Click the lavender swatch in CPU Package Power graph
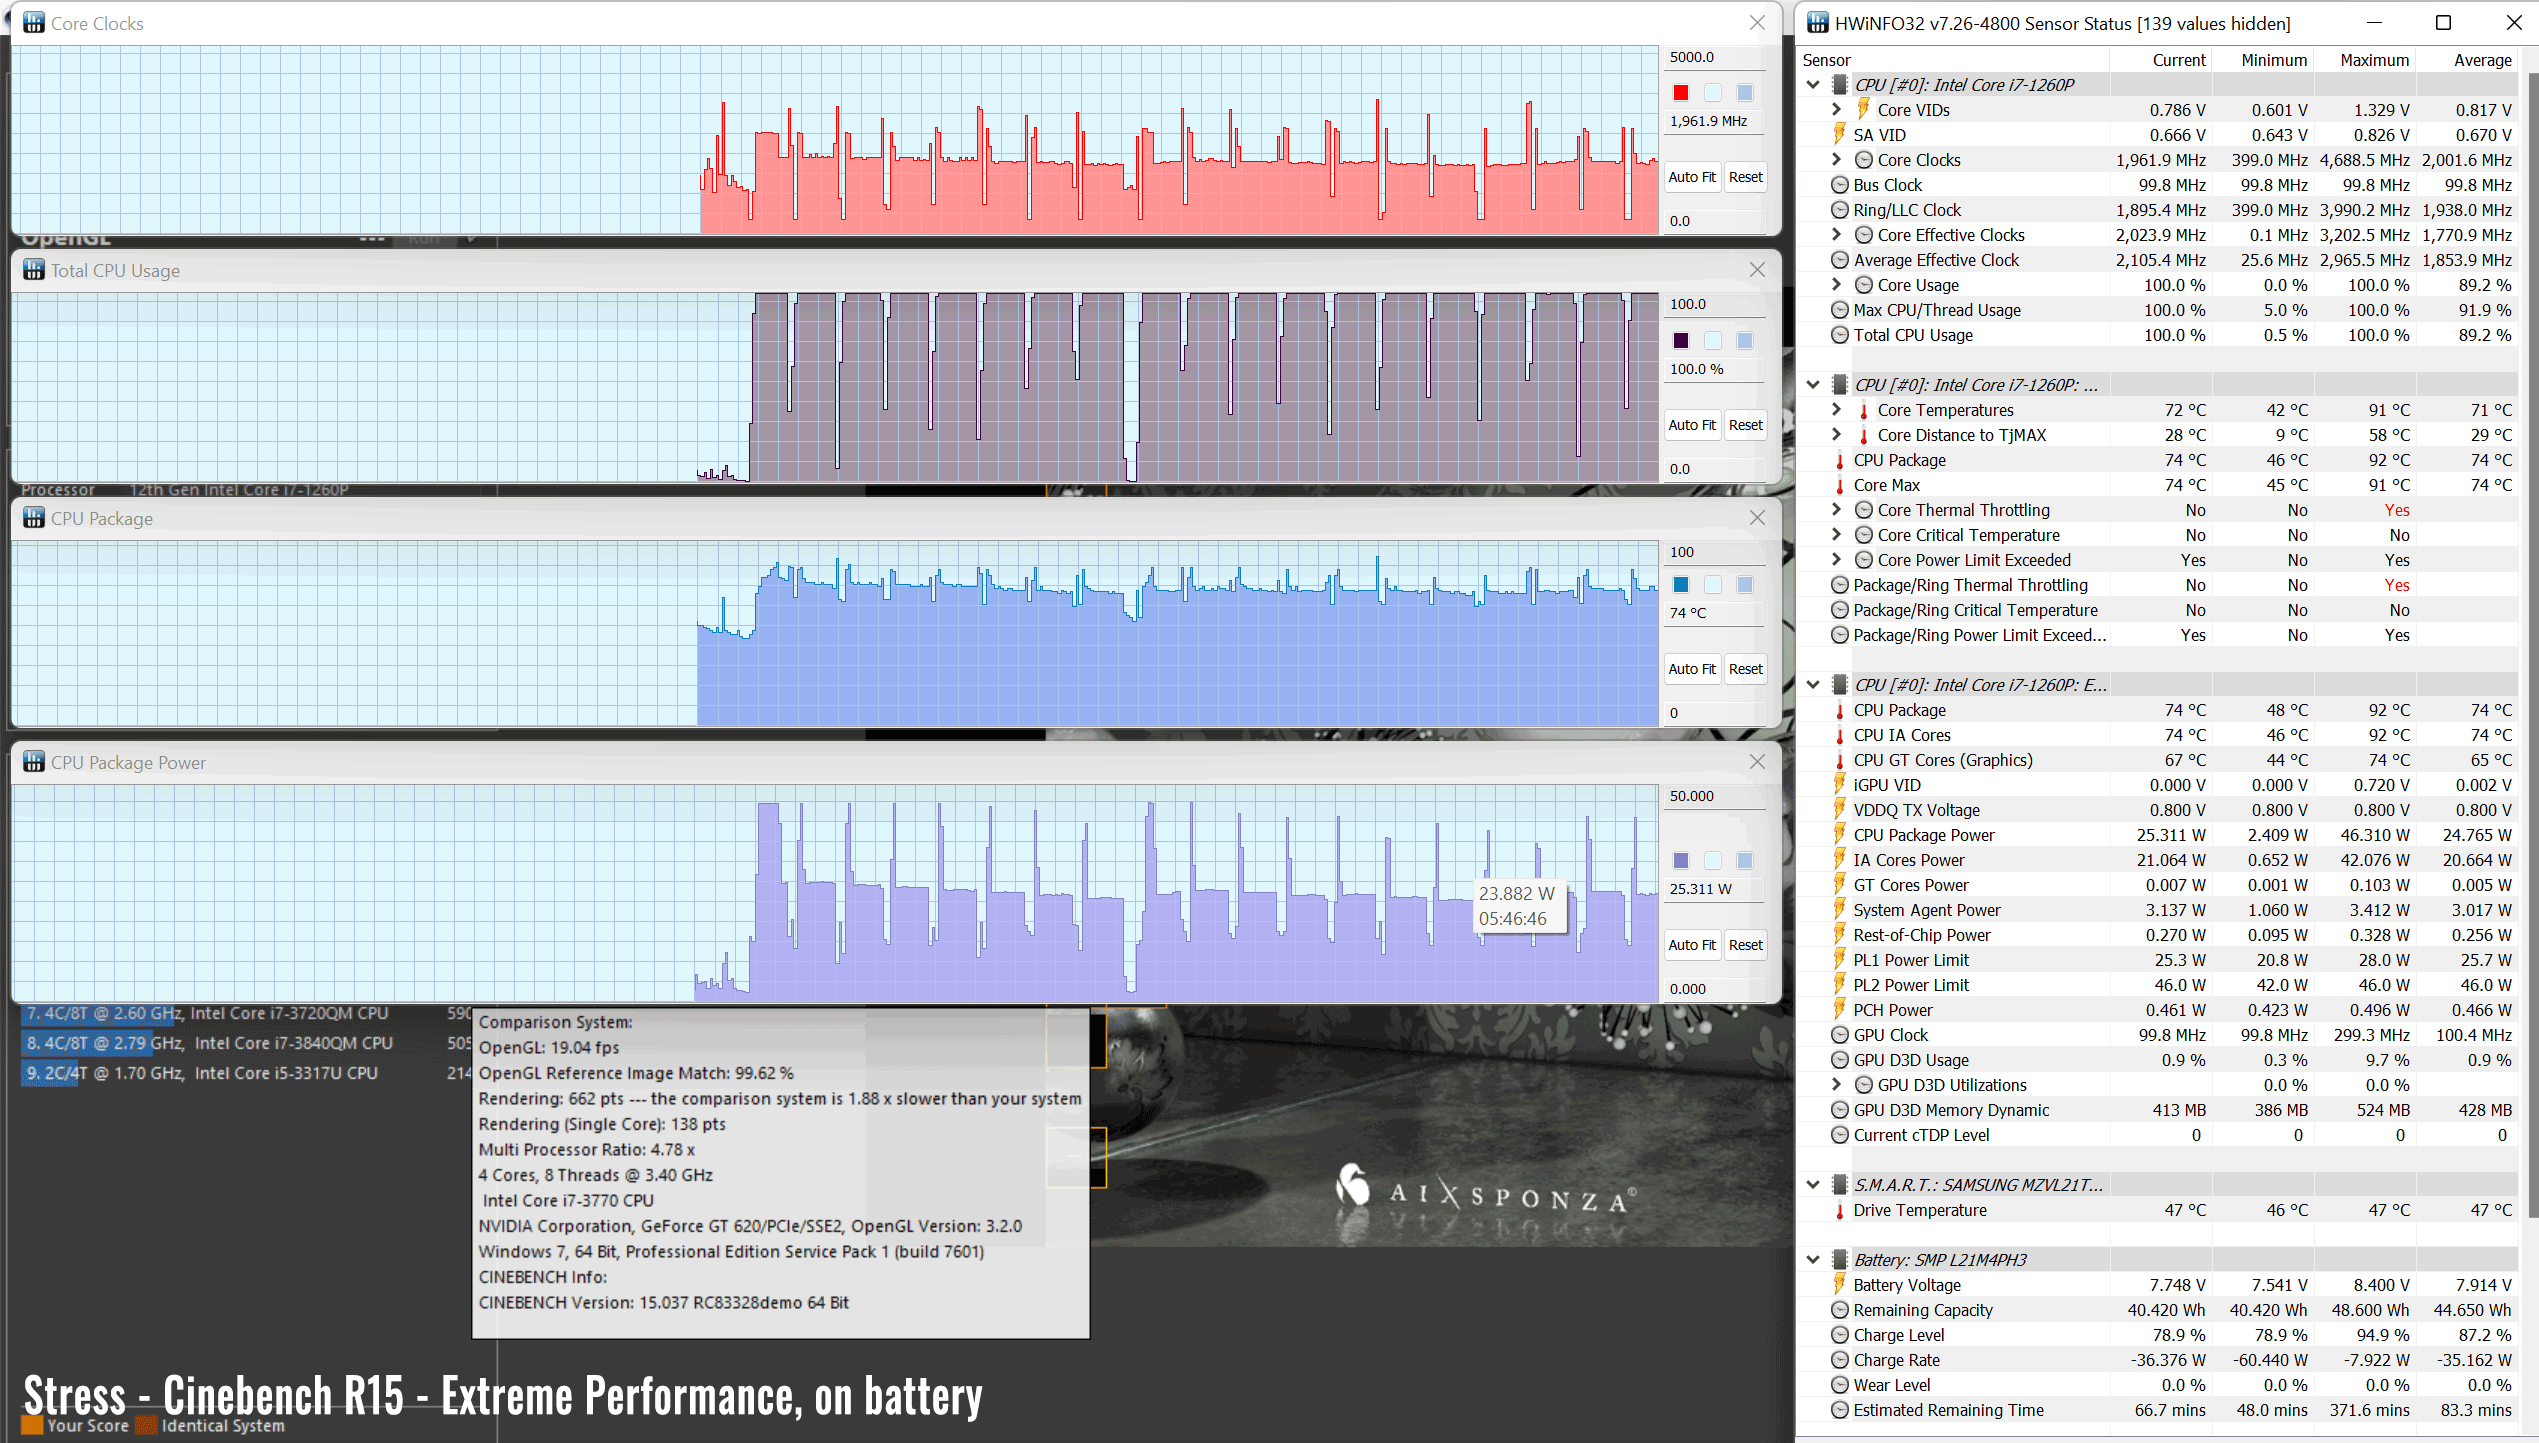The height and width of the screenshot is (1443, 2539). (1681, 861)
